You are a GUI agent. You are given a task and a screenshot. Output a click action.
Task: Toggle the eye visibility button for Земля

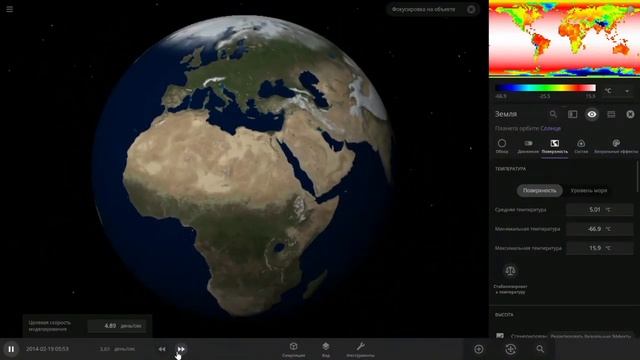click(592, 114)
